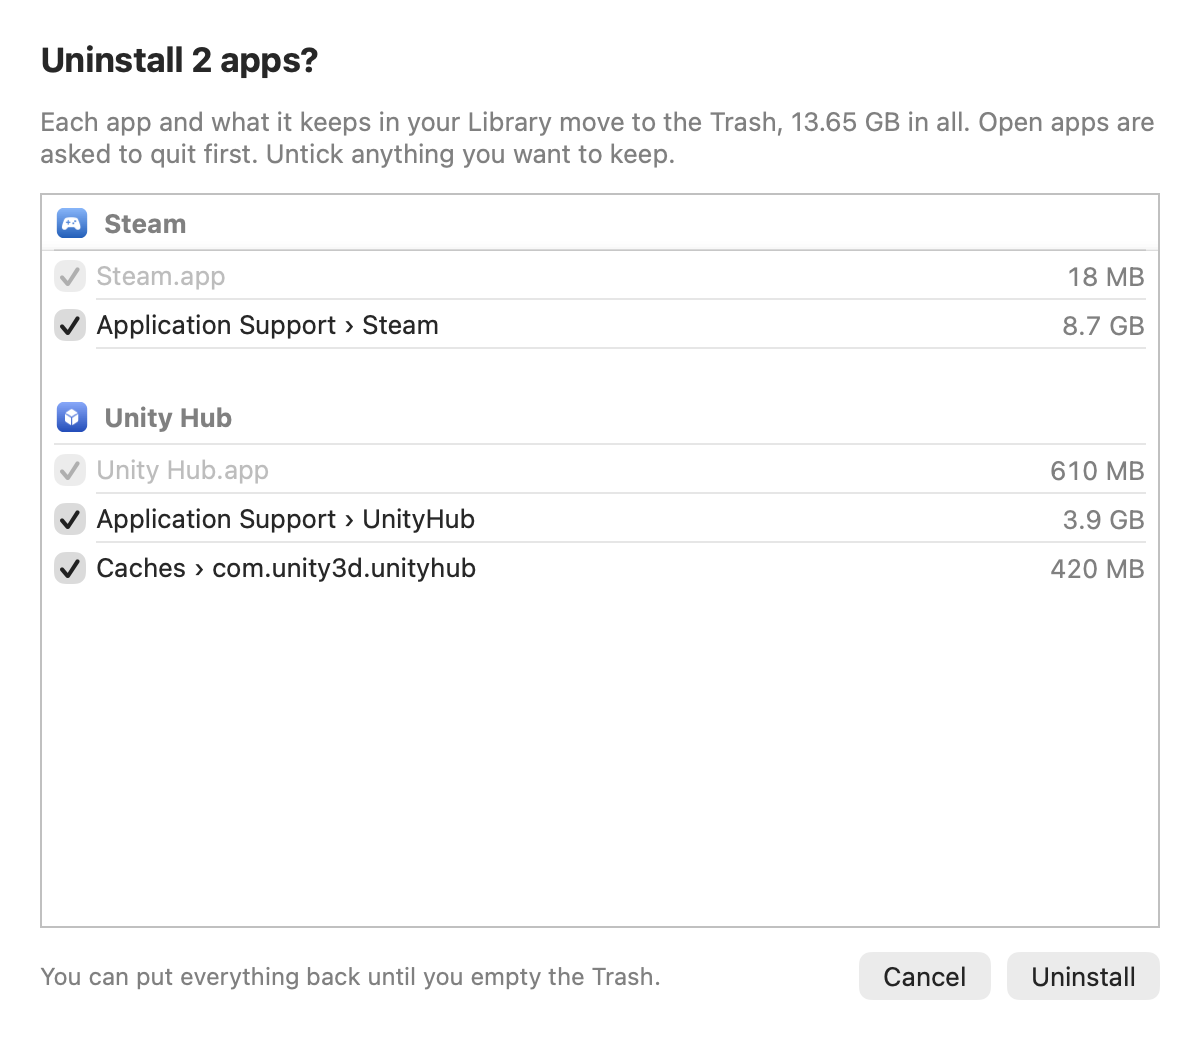Click the 'Uninstall 2 apps?' heading
1200x1040 pixels.
tap(180, 61)
